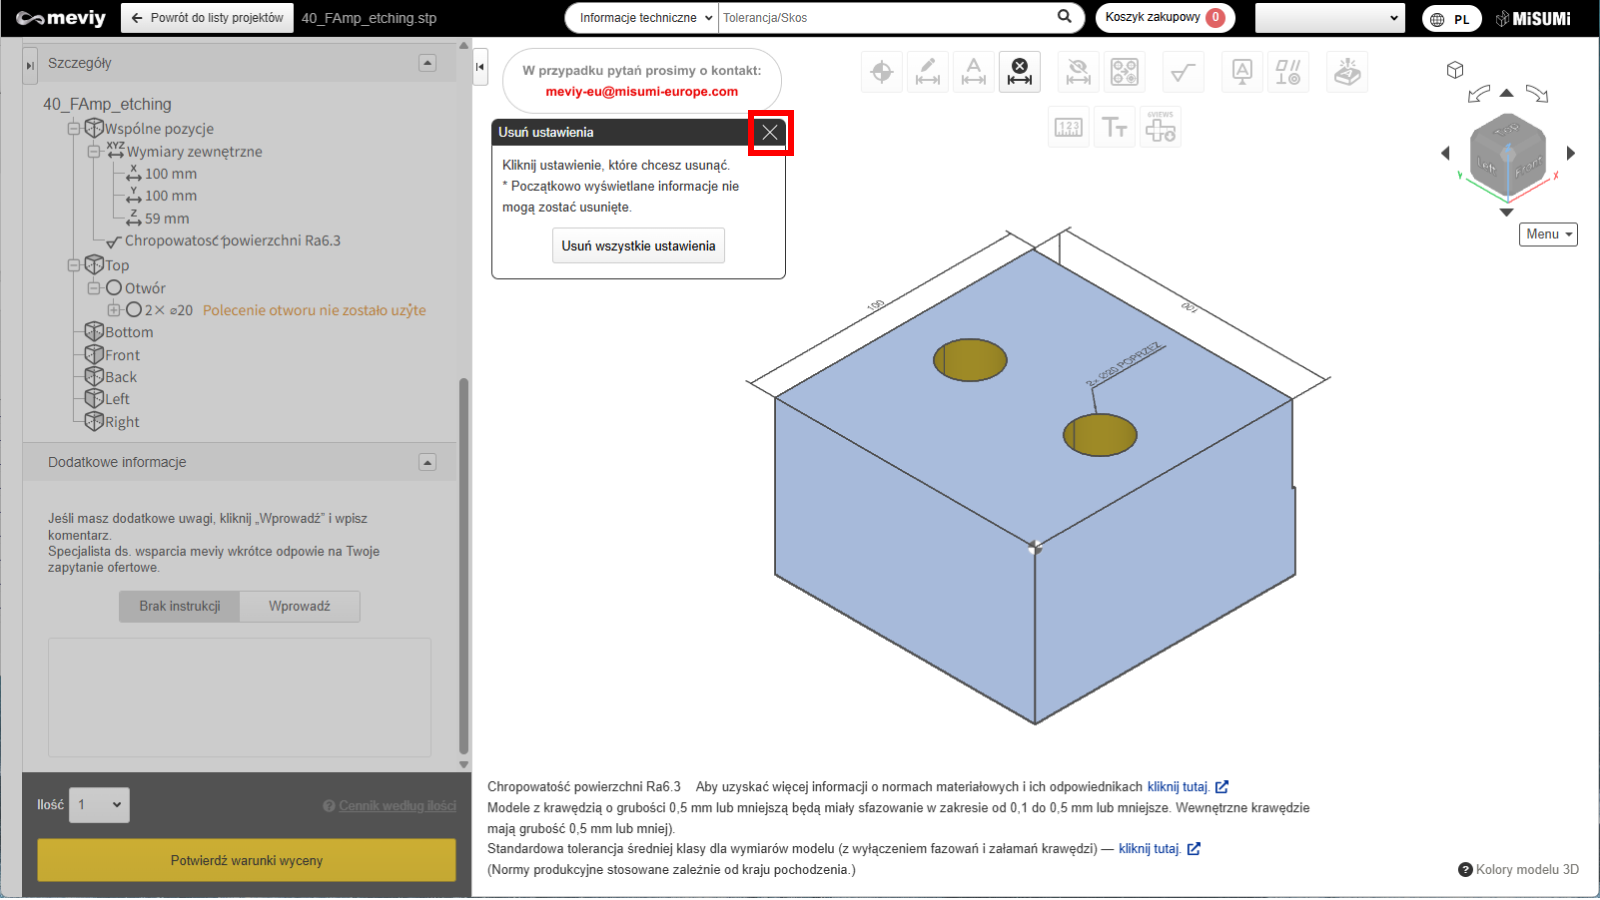Choose the 'Brak instrukcji' option

180,606
